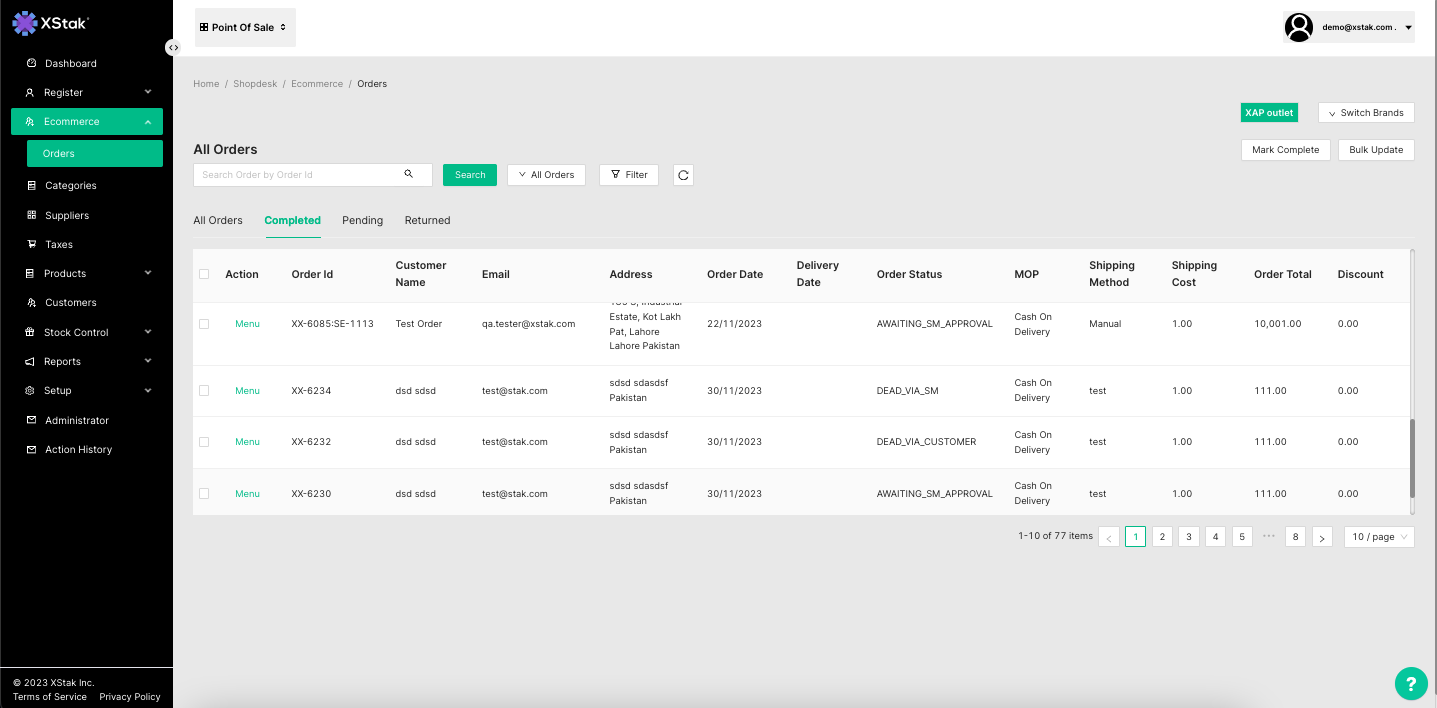Switch to the Pending tab

click(x=362, y=220)
